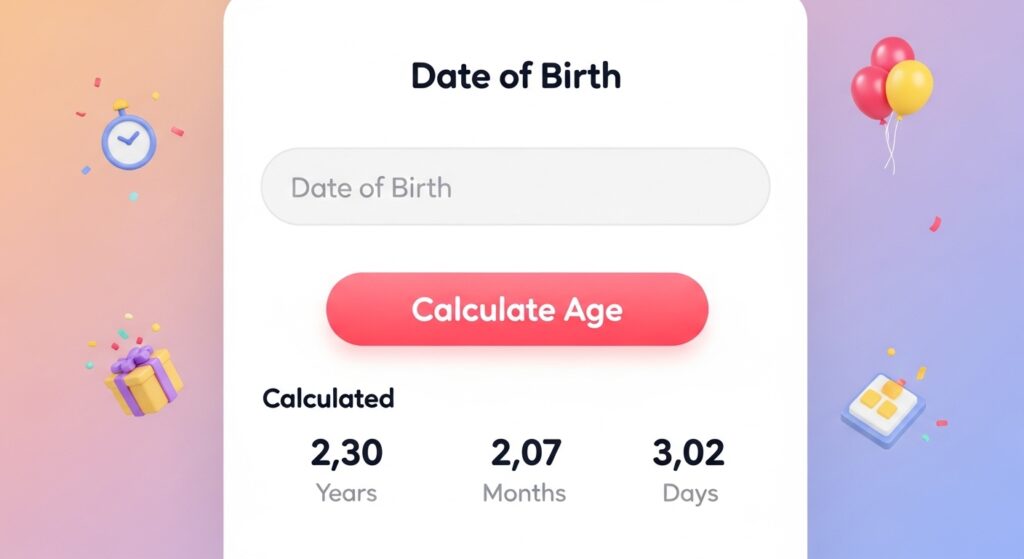The width and height of the screenshot is (1024, 559).
Task: Select the 2,07 months value
Action: point(524,453)
